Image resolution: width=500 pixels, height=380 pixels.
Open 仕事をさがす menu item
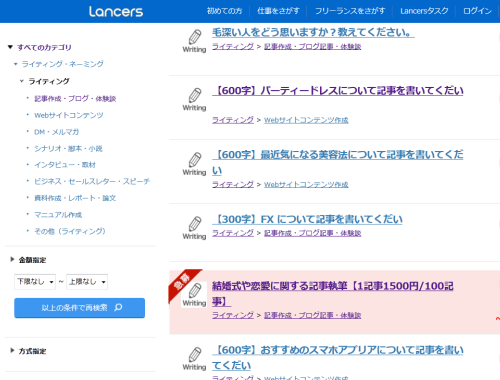(278, 11)
